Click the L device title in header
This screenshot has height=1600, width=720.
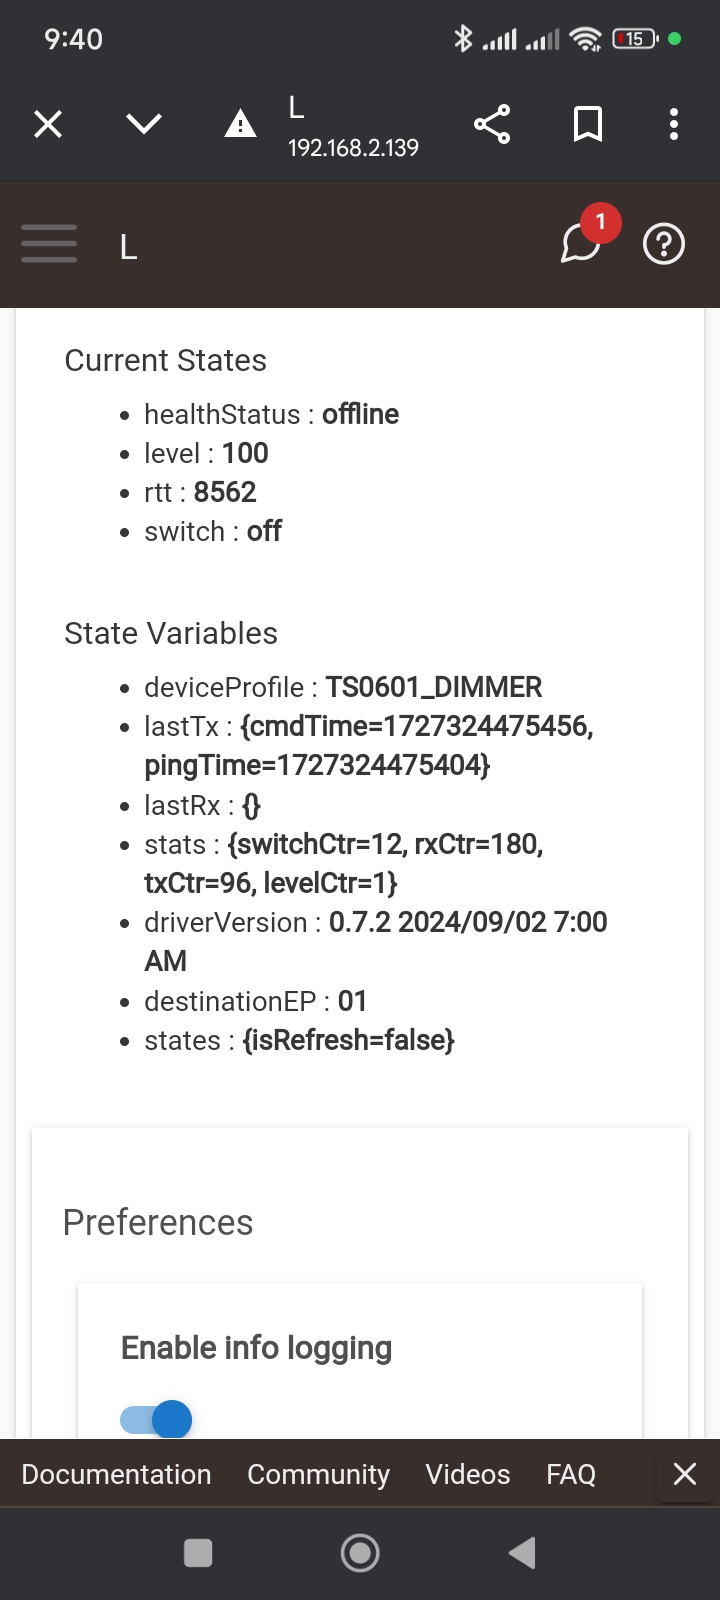(128, 247)
